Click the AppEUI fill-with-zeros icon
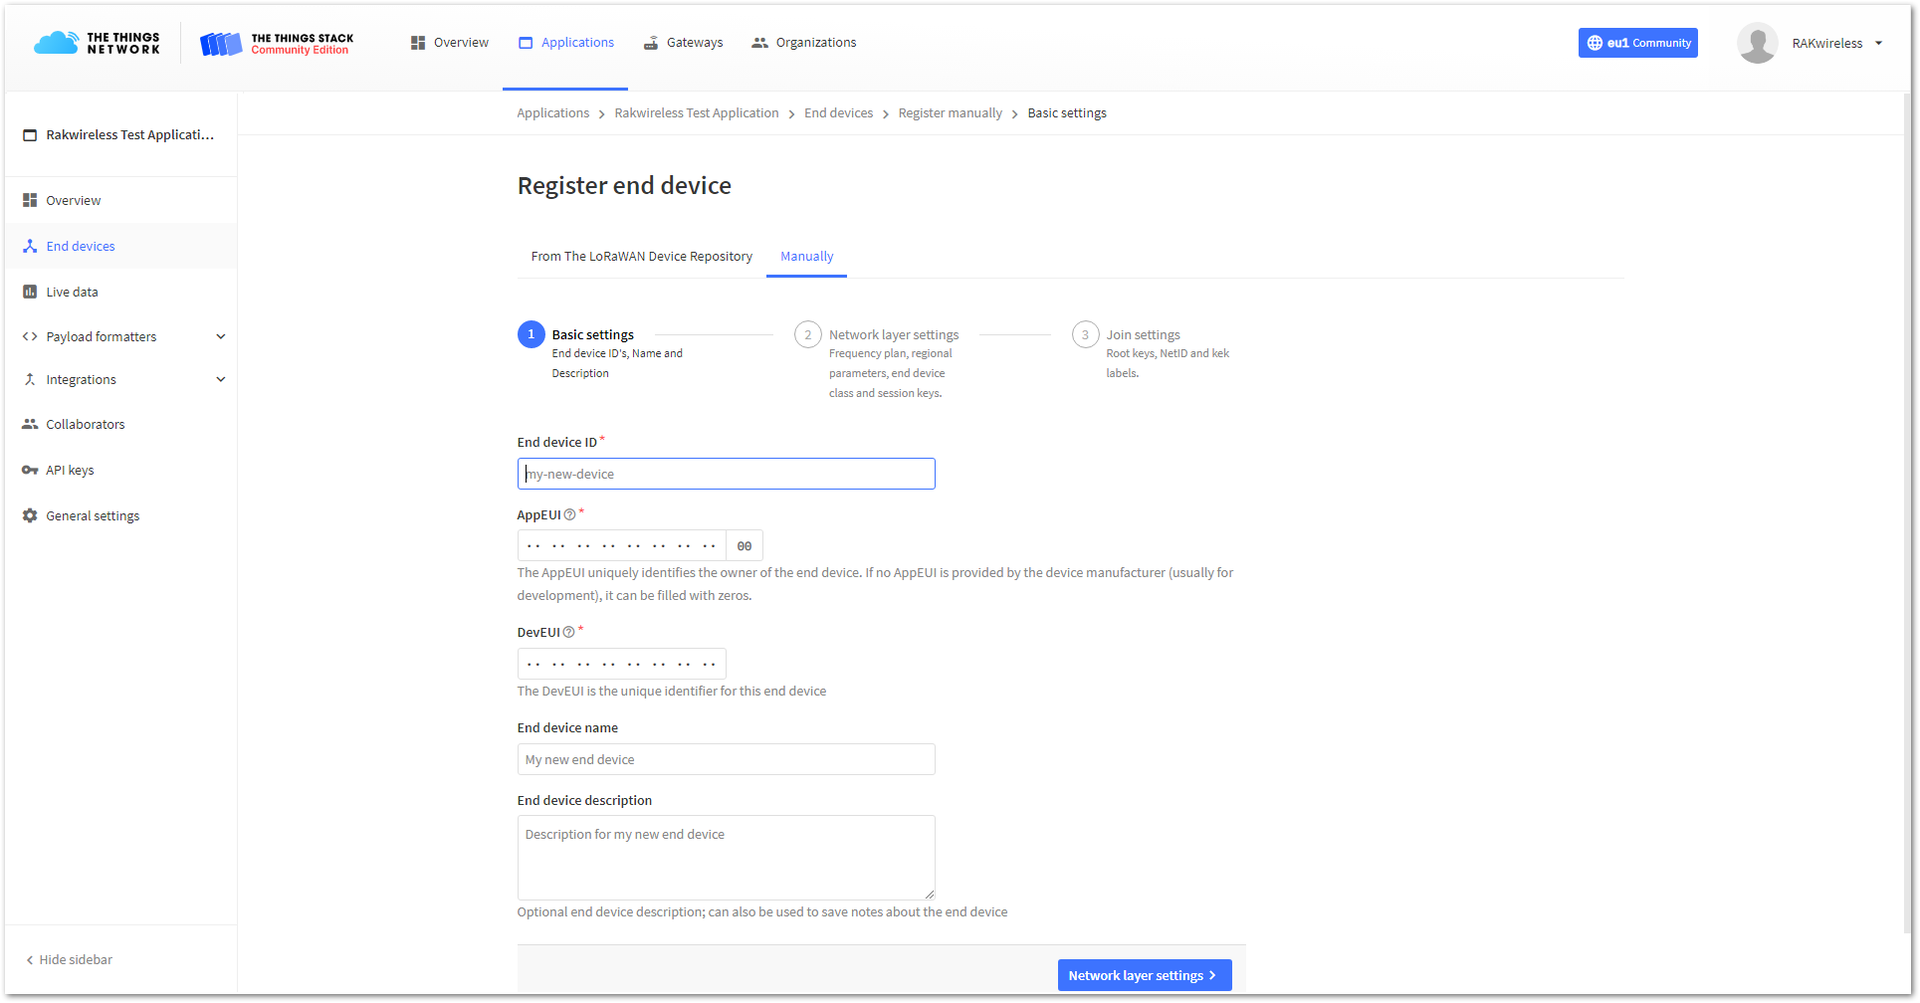Screen dimensions: 1920x1003 coord(744,546)
